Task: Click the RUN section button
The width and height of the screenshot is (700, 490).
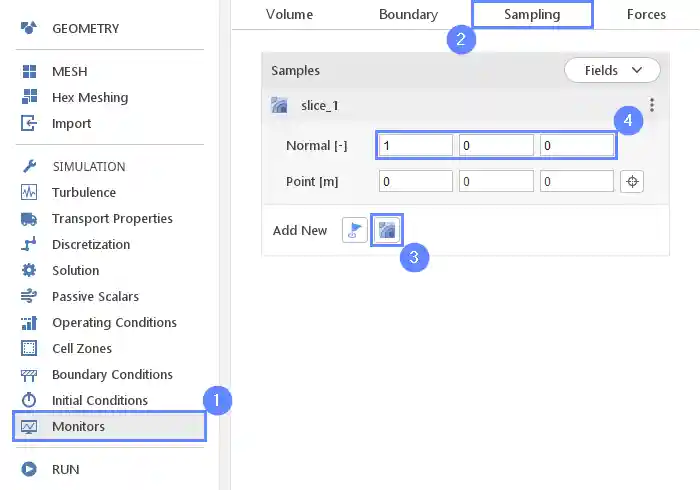Action: (x=65, y=469)
